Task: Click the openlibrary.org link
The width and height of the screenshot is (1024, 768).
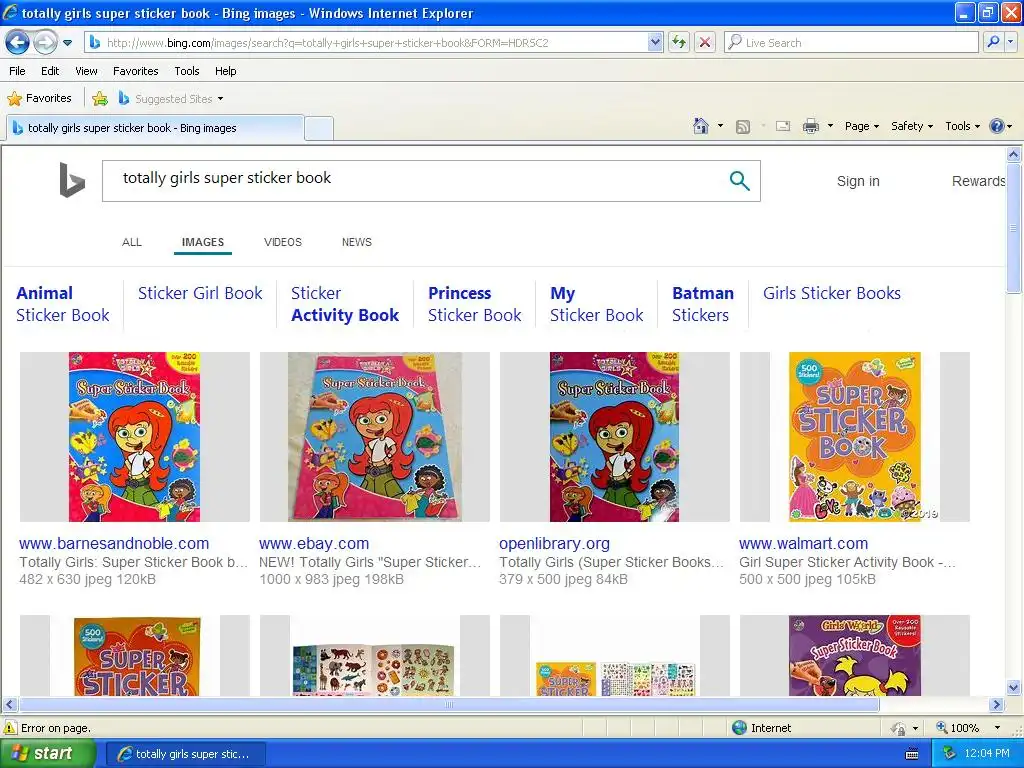Action: (554, 543)
